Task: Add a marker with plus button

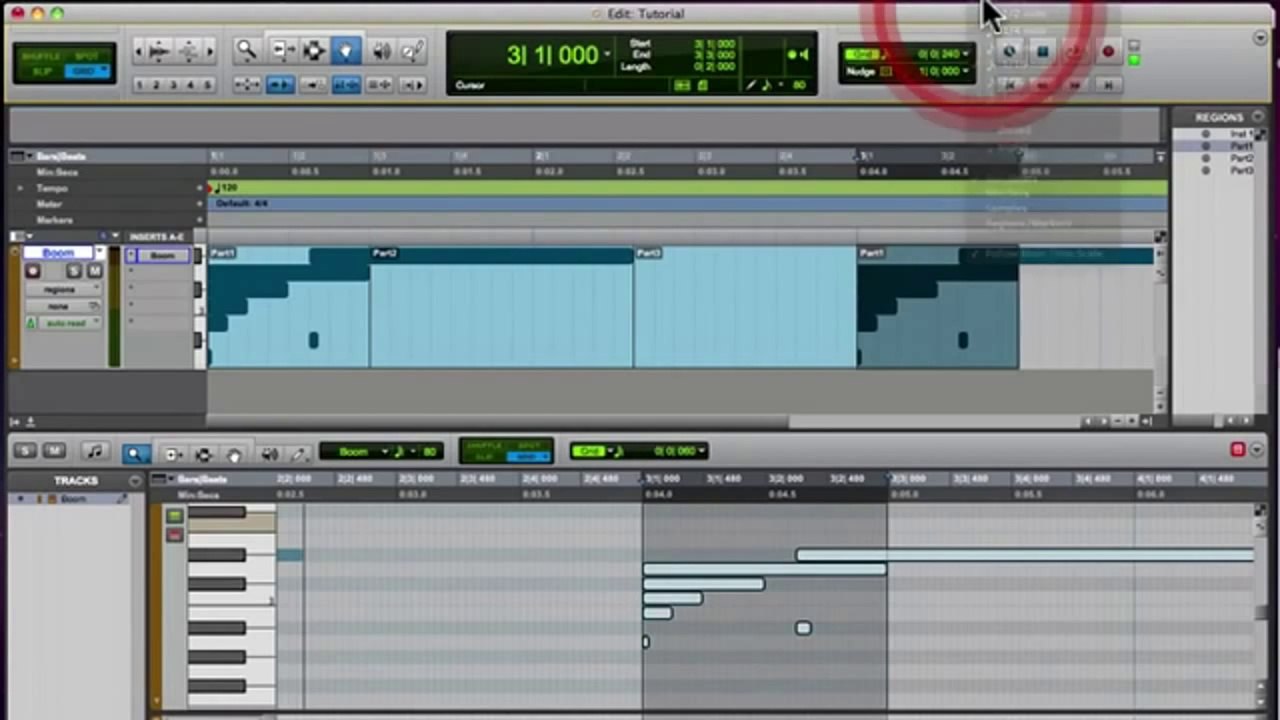Action: click(x=201, y=220)
